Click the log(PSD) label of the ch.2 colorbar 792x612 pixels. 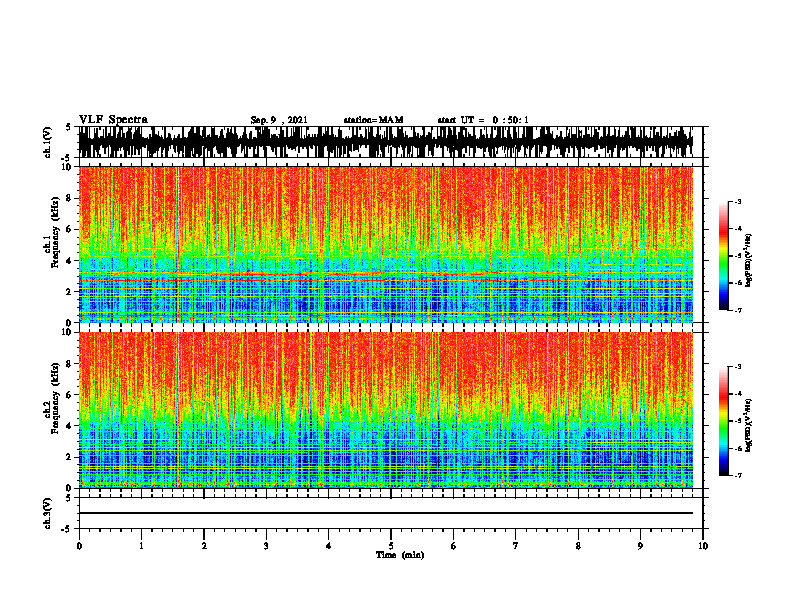(x=749, y=425)
